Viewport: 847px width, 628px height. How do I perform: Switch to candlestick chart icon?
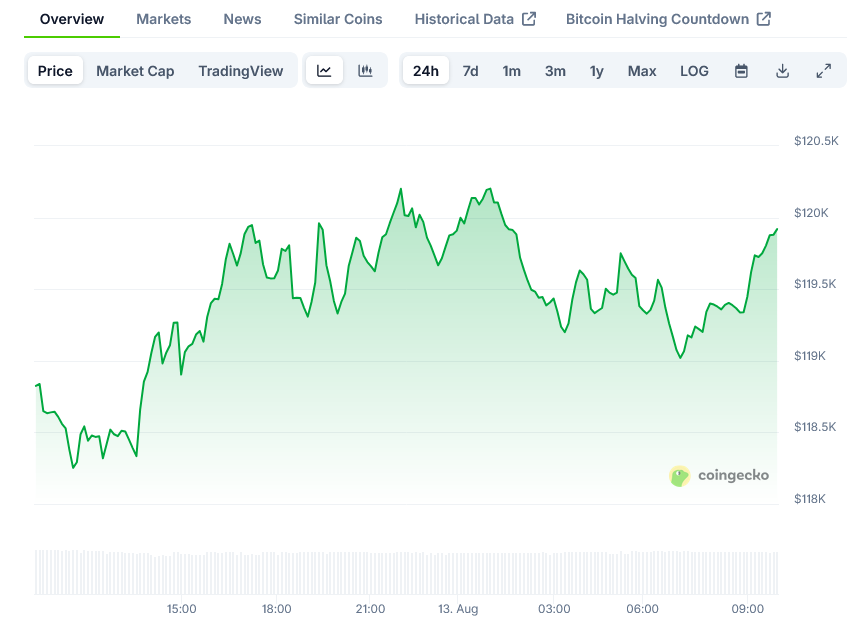coord(365,71)
